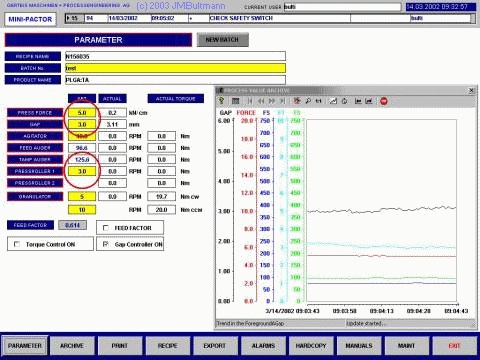Click the 1:1 original view icon
480x360 pixels.
click(319, 101)
